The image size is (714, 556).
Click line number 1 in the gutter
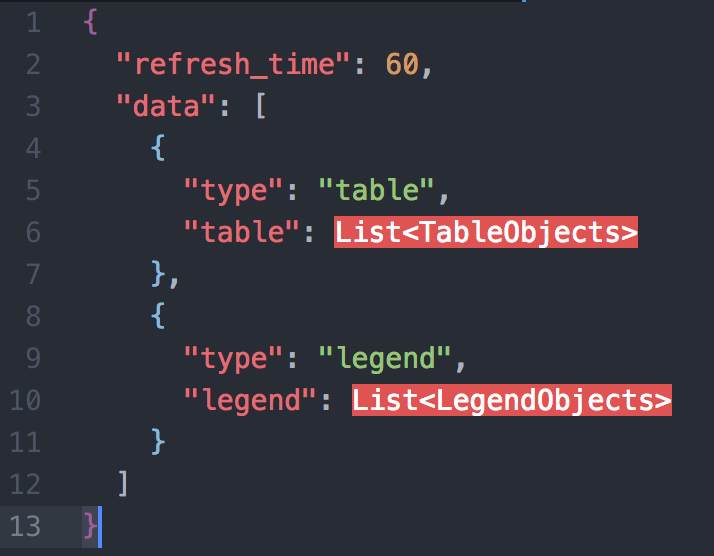click(x=34, y=22)
